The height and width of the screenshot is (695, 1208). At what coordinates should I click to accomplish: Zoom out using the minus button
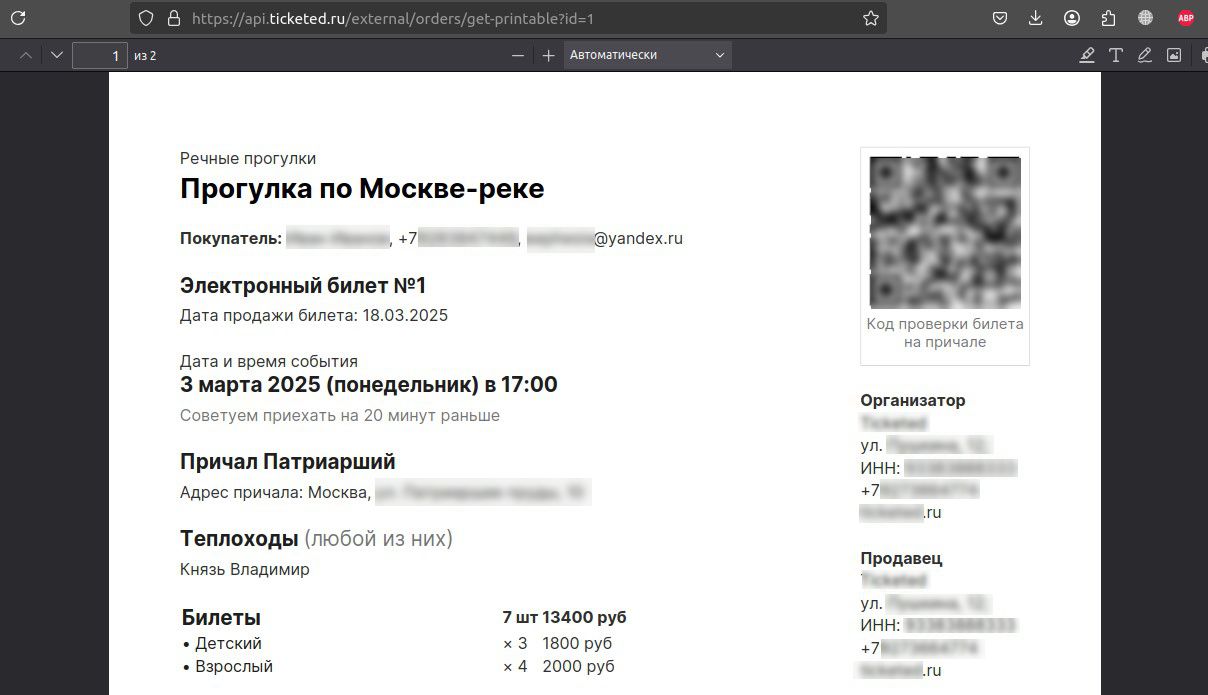(x=518, y=55)
